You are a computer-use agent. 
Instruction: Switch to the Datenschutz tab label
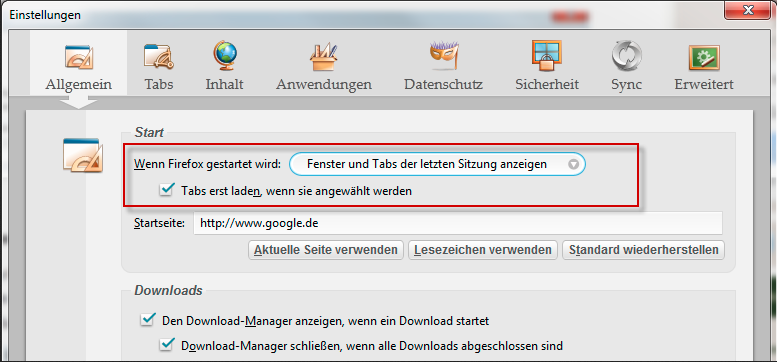444,84
